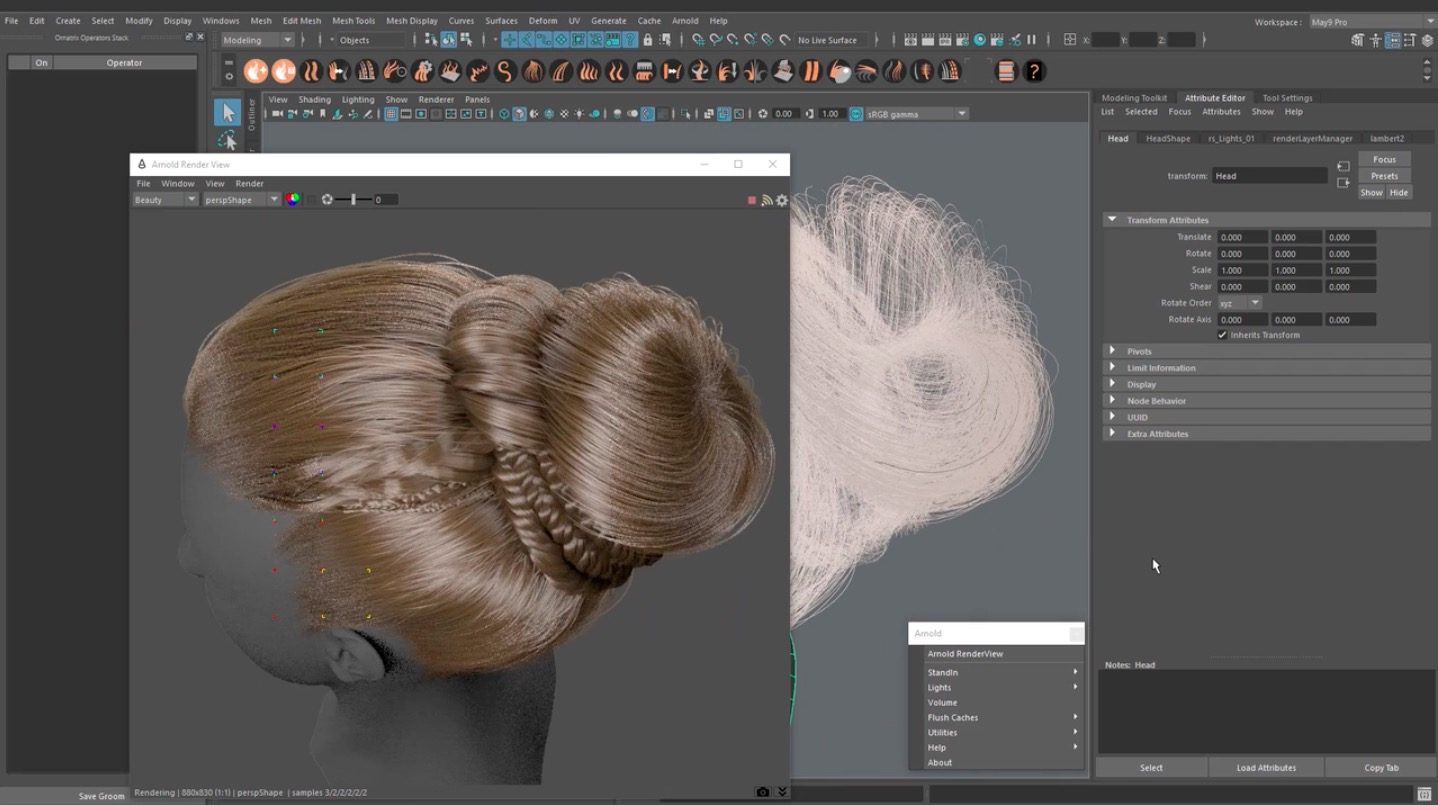Click the Operator column header
The width and height of the screenshot is (1438, 805).
click(124, 62)
